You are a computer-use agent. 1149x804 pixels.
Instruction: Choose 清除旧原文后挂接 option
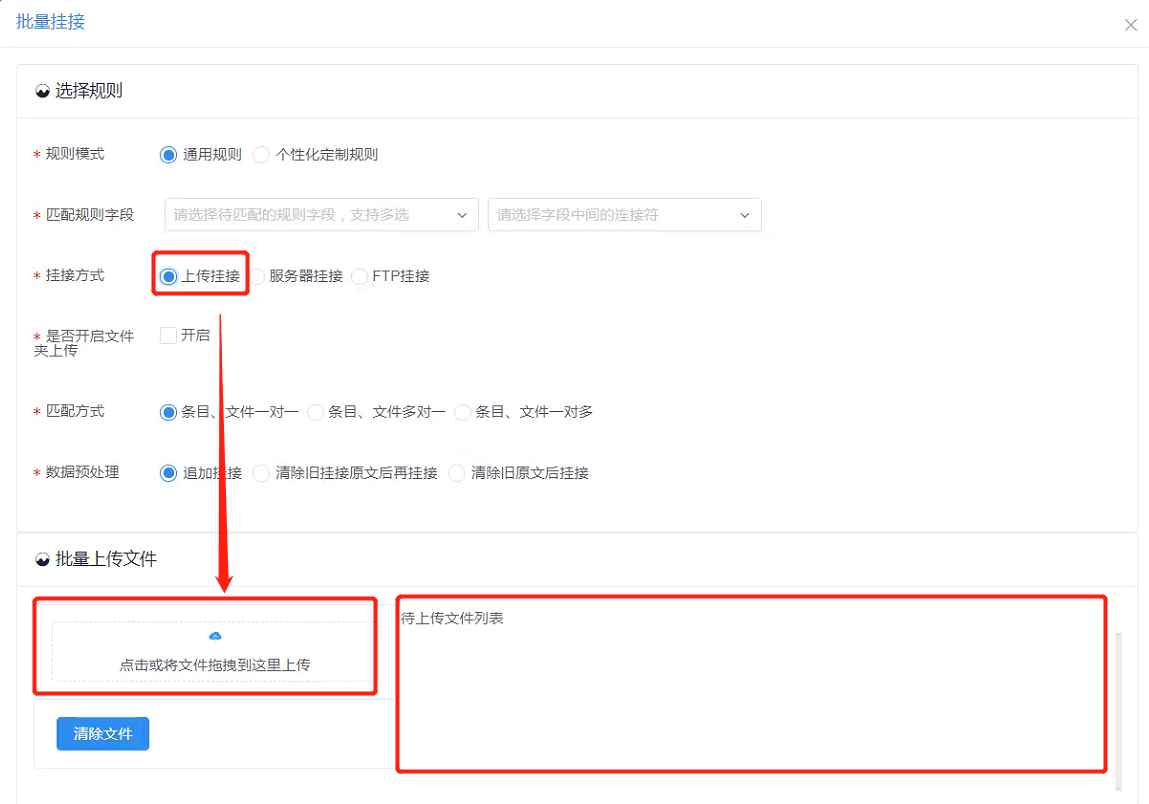[457, 473]
